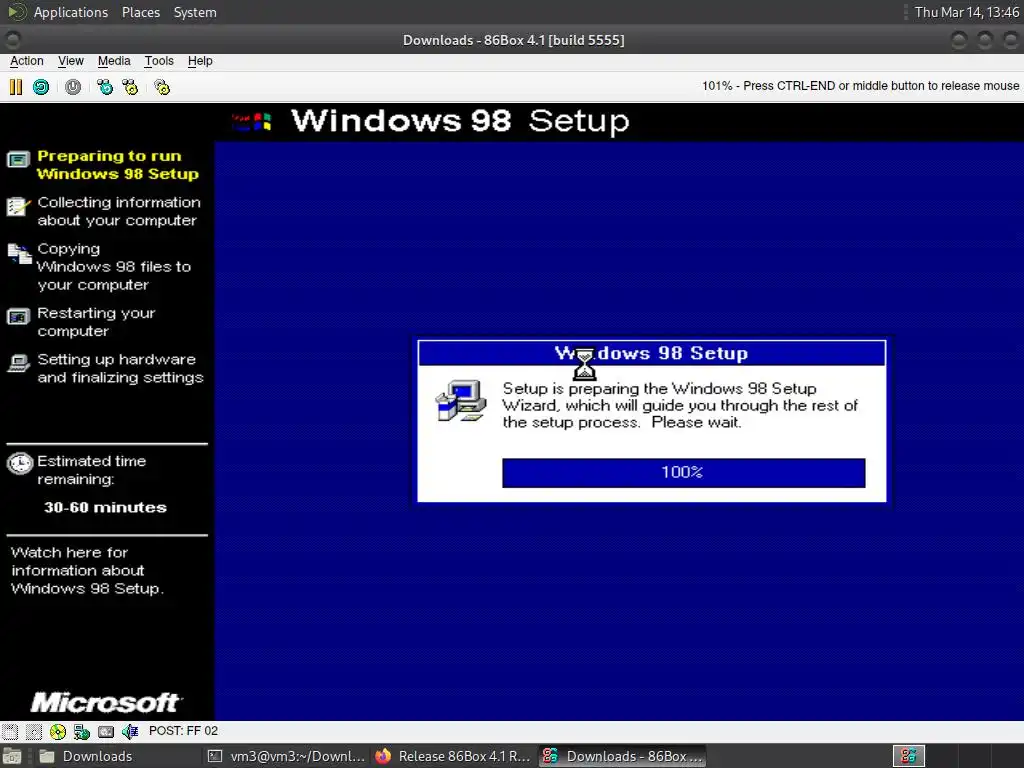Click the clock icon for estimated time
Viewport: 1024px width, 768px height.
pos(20,463)
